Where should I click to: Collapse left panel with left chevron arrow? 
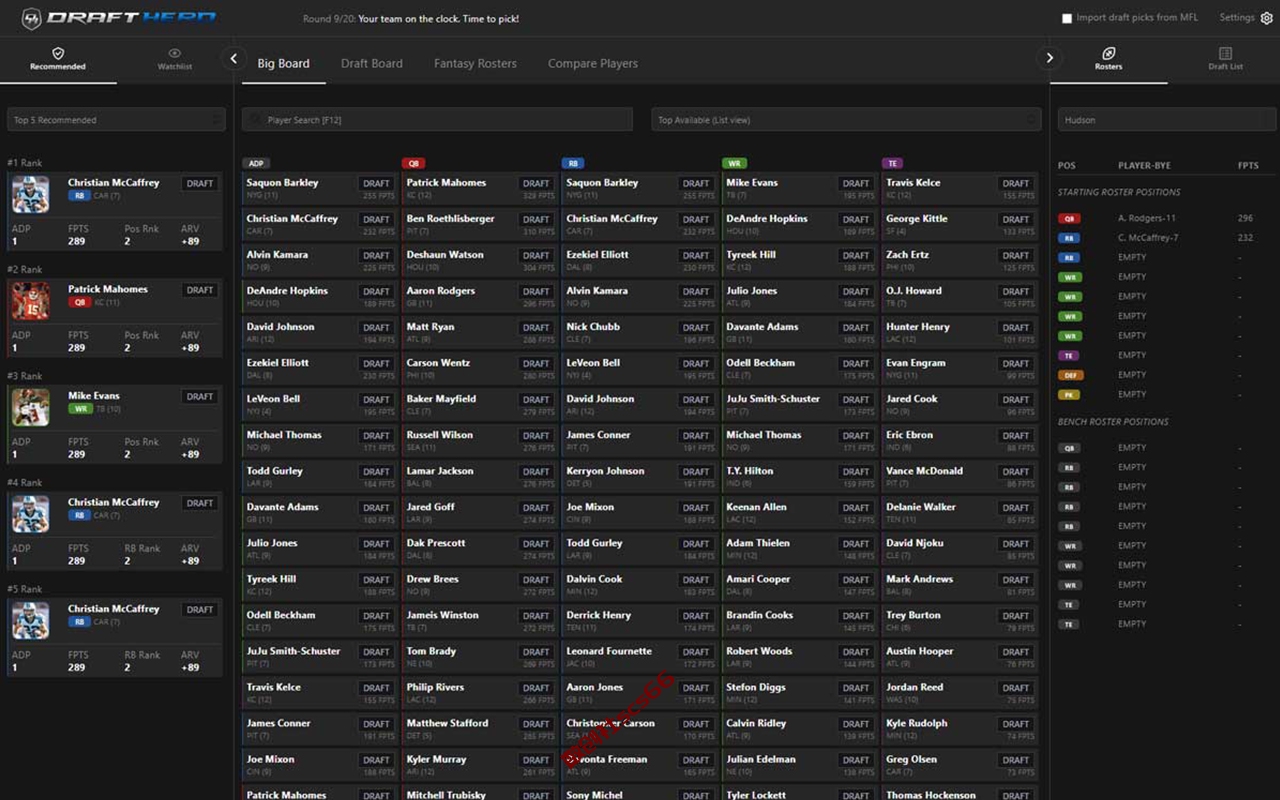coord(233,59)
